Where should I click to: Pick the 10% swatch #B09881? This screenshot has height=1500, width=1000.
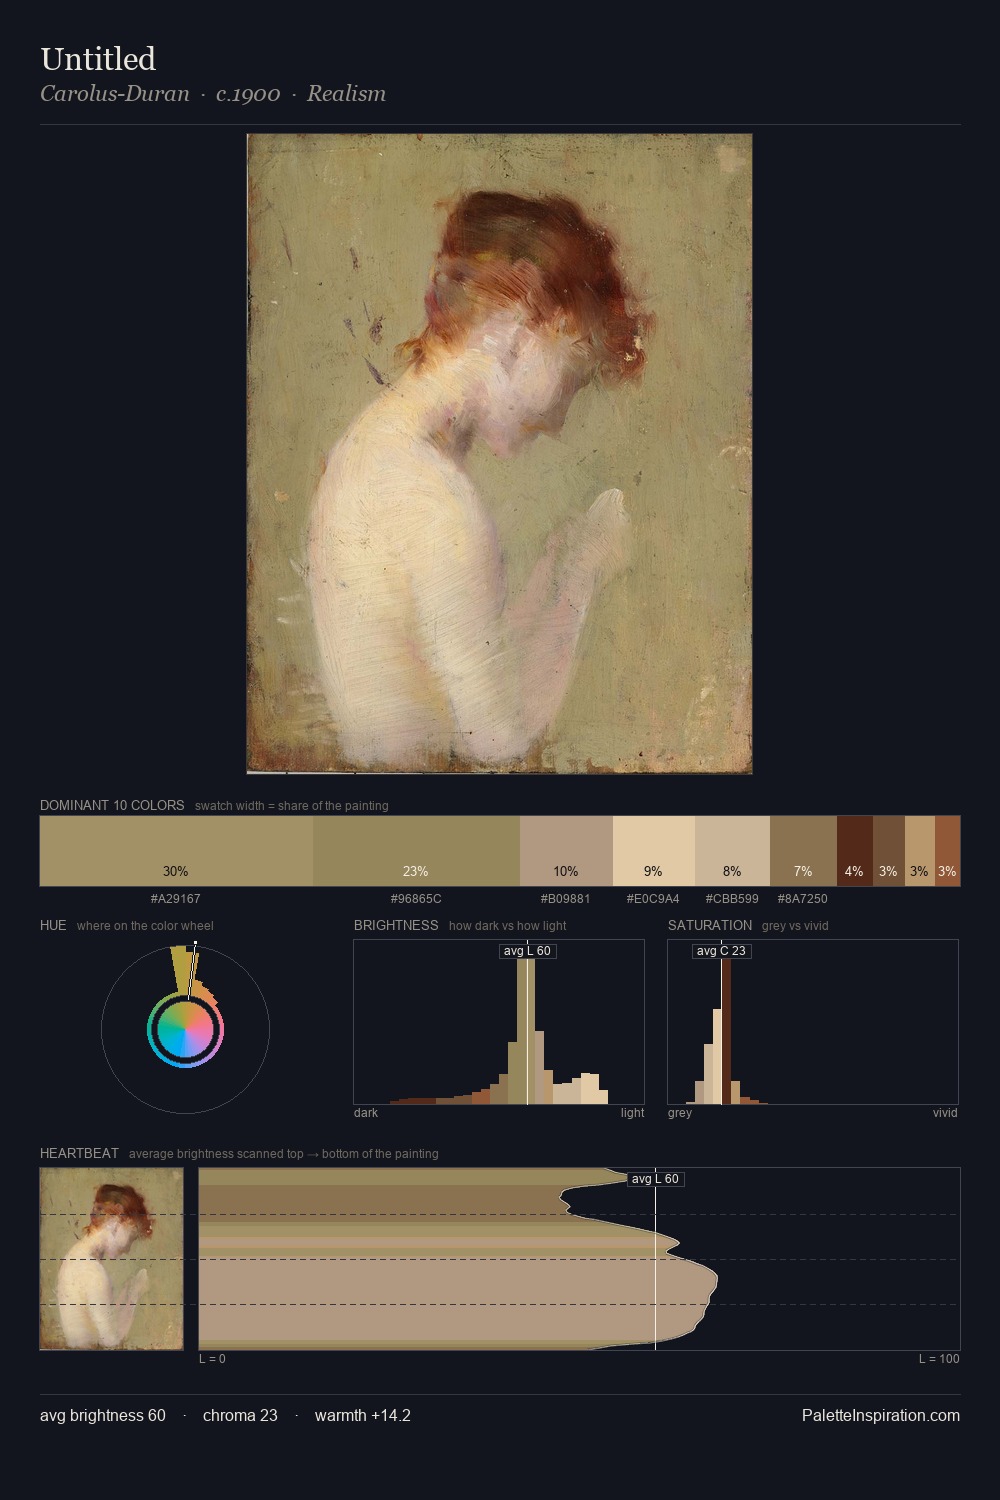pos(566,851)
